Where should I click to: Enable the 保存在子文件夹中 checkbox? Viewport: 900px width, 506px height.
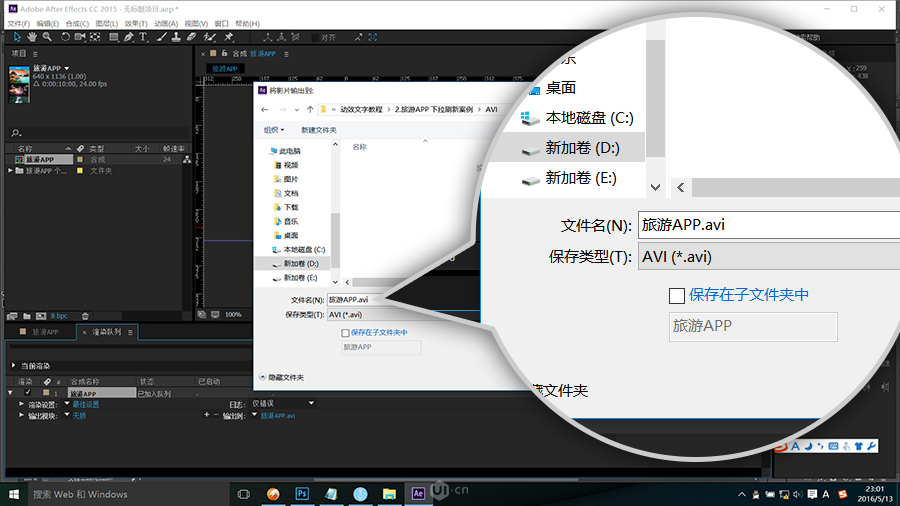click(346, 332)
